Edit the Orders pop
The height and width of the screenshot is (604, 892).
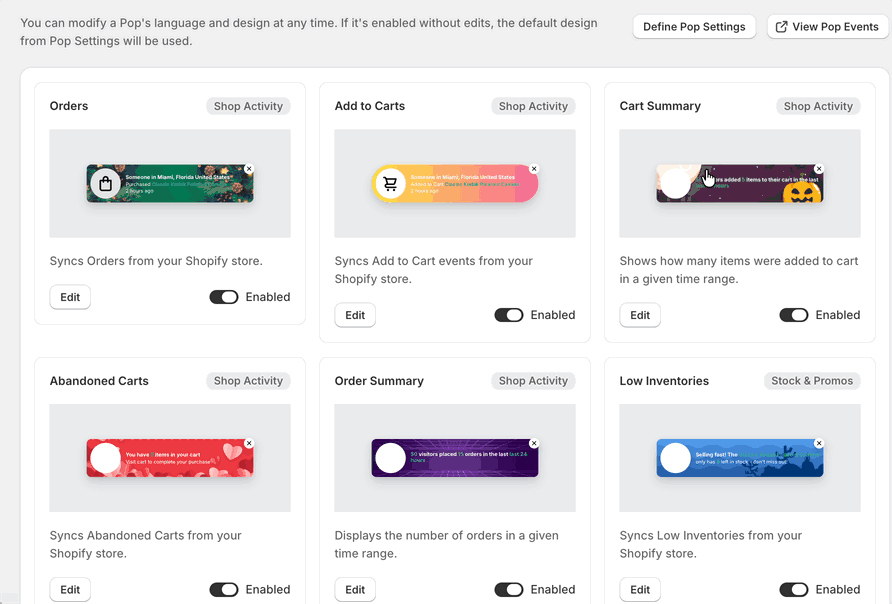(70, 297)
